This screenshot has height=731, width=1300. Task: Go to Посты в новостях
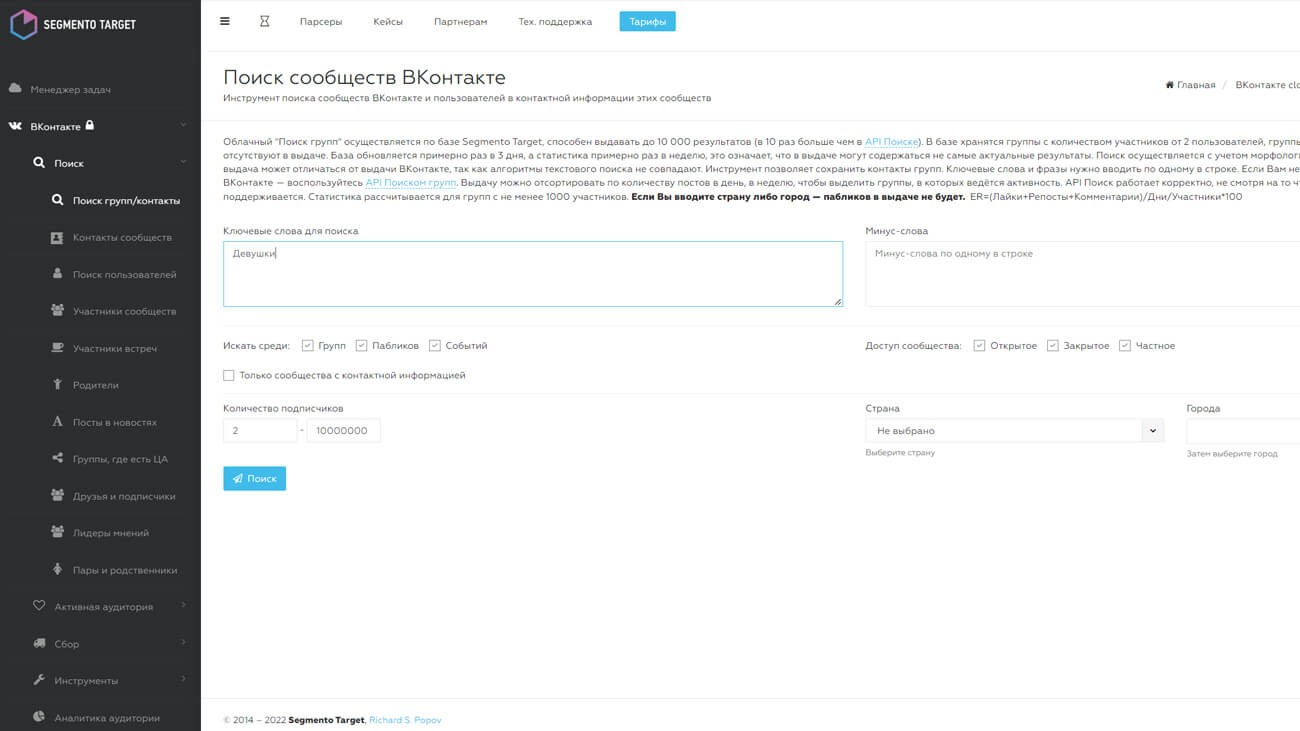114,423
